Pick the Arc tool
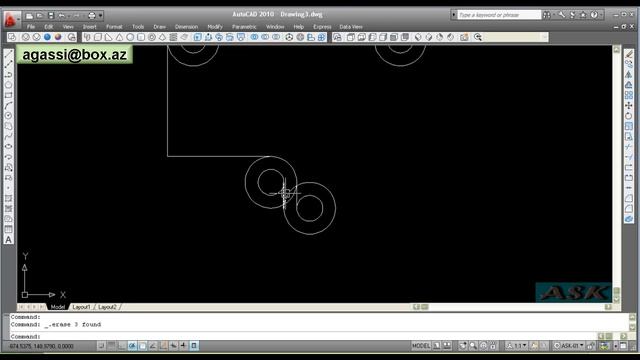Screen dimensions: 640x360 [9, 105]
